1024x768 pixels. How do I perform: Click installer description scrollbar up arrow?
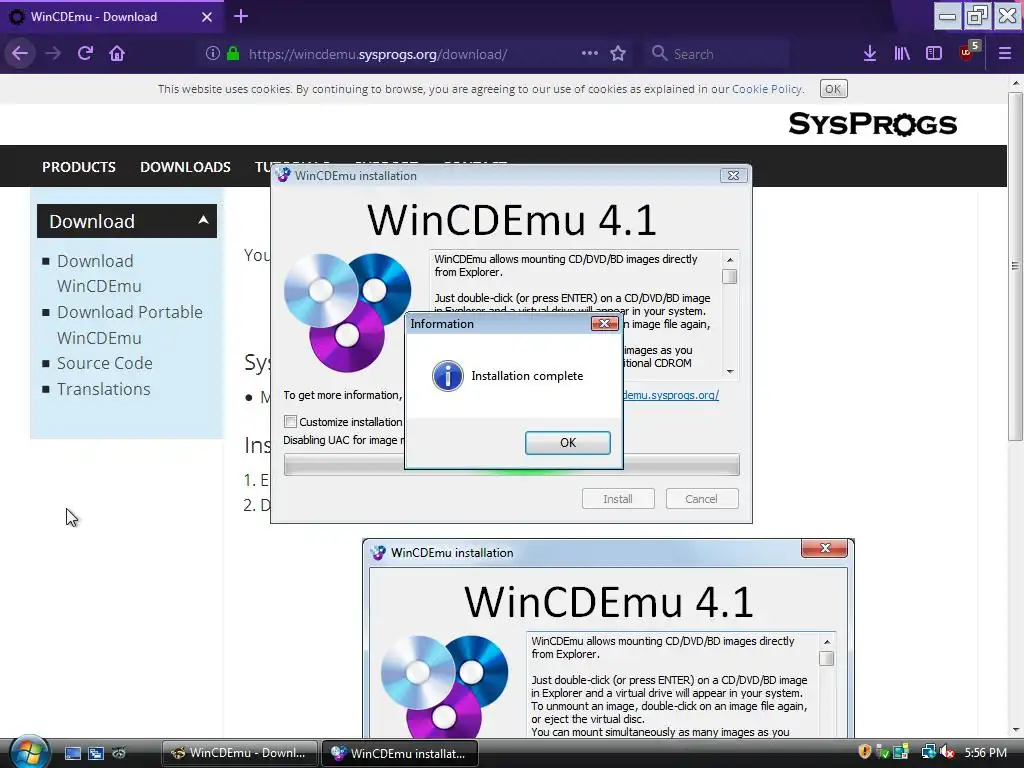[730, 260]
